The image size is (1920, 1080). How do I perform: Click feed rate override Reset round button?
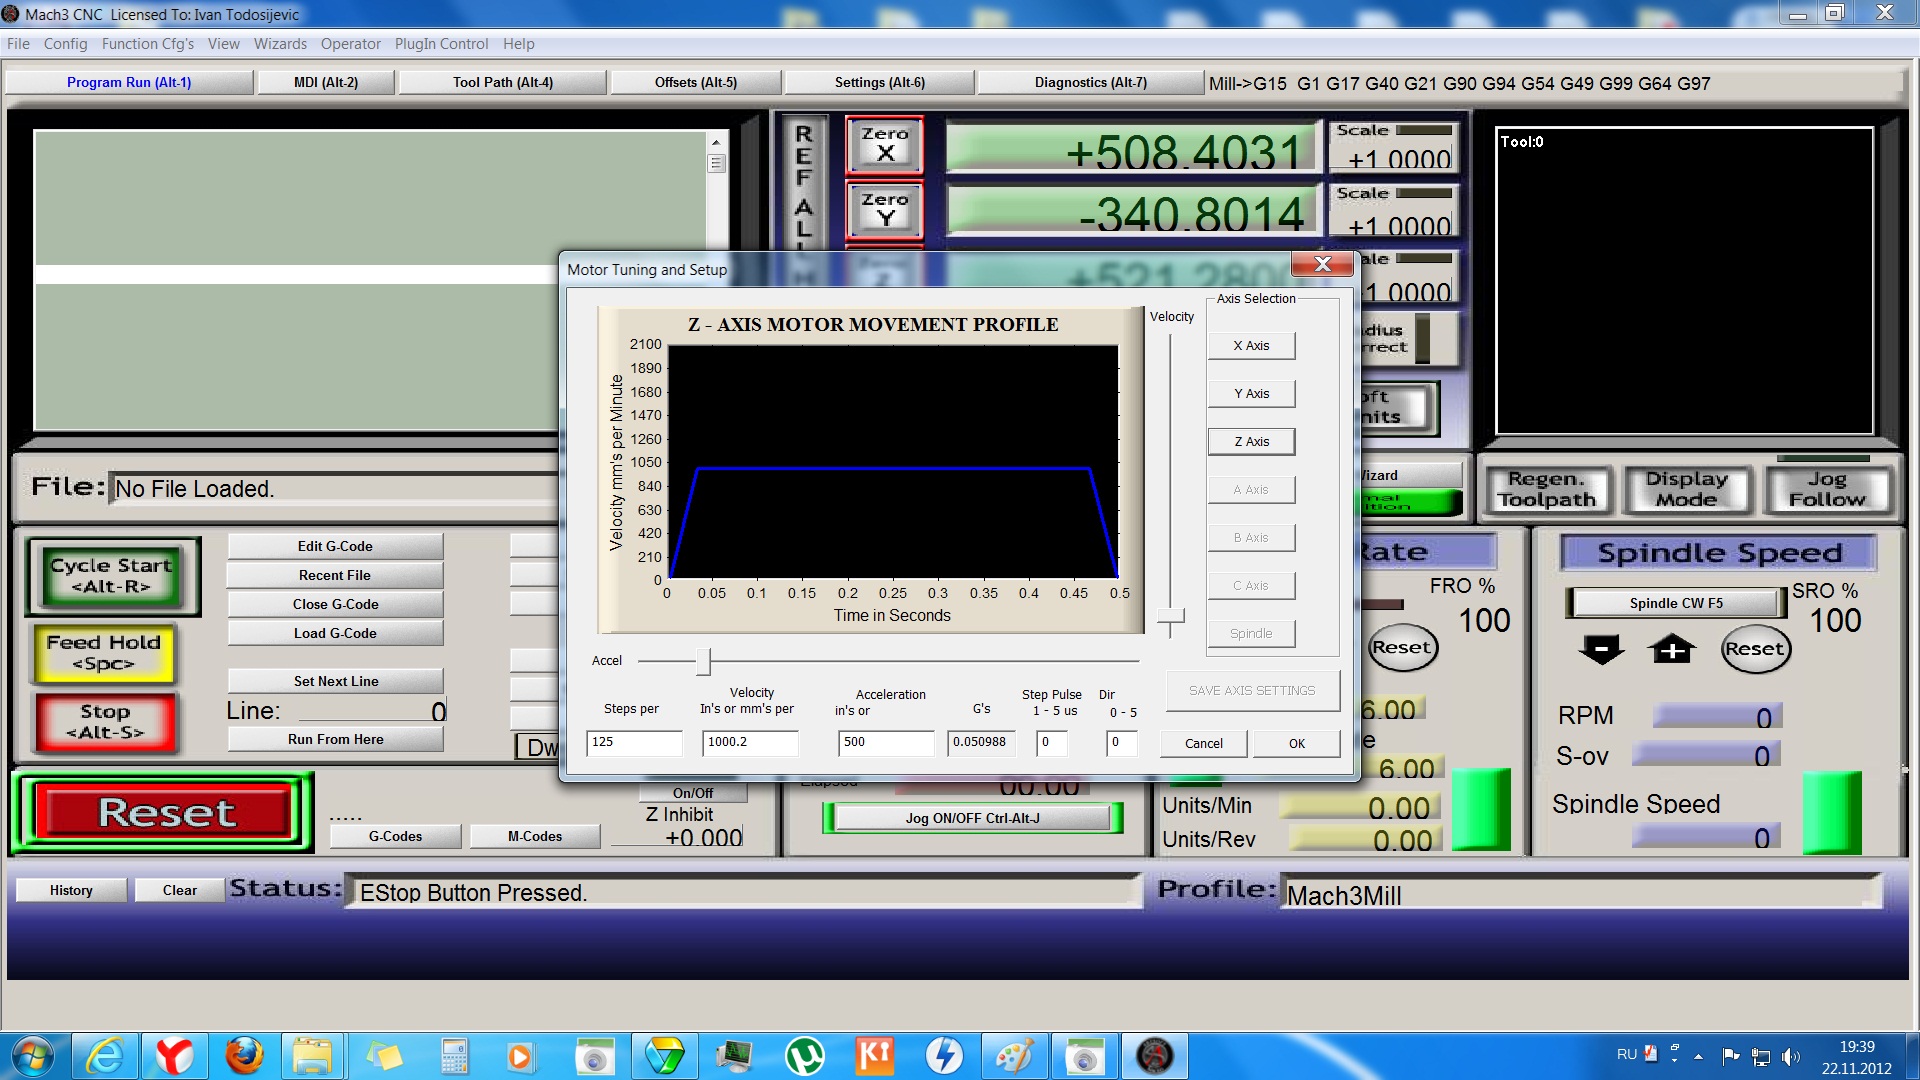coord(1401,648)
